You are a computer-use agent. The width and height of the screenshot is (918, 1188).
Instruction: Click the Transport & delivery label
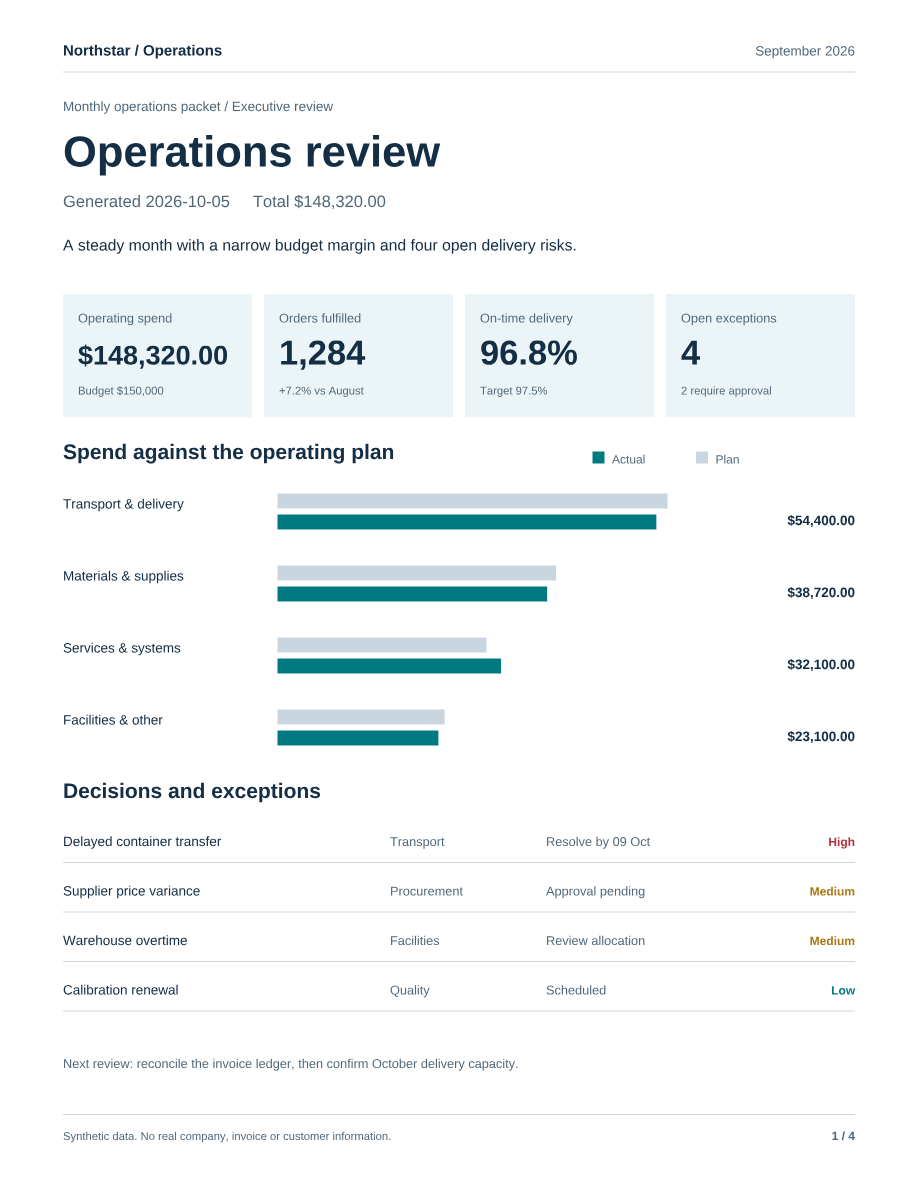(123, 505)
